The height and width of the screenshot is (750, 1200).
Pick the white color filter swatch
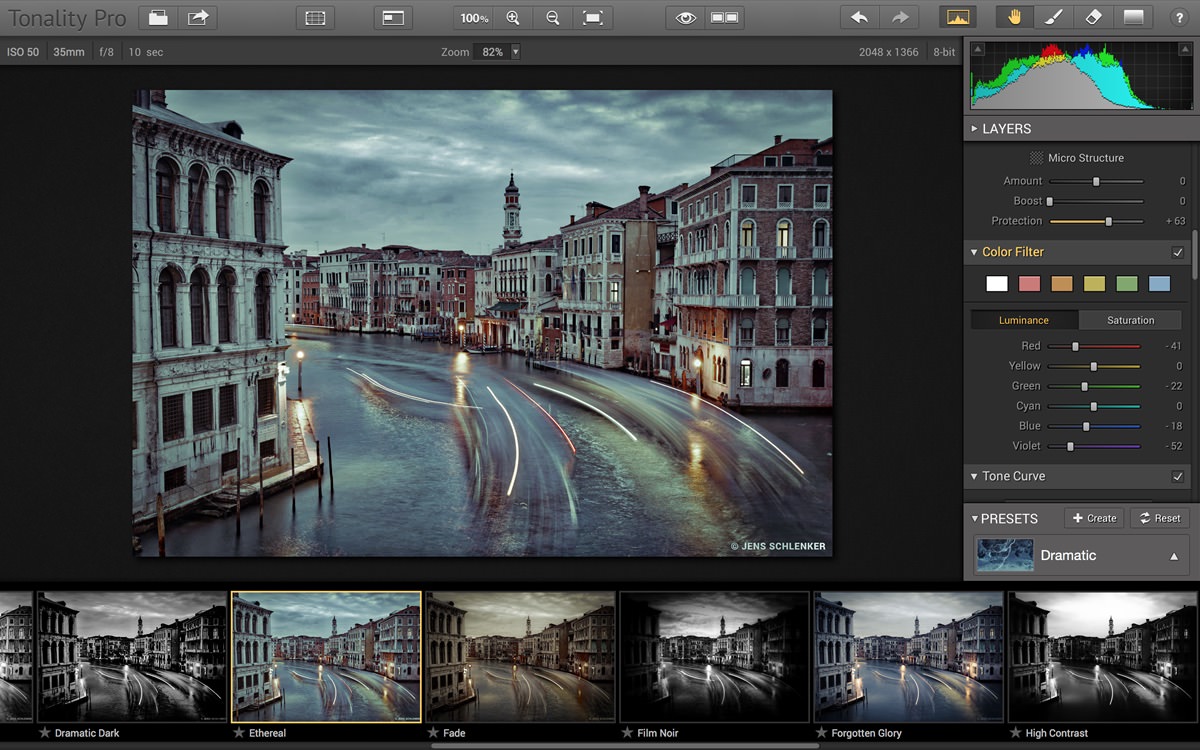pos(997,284)
